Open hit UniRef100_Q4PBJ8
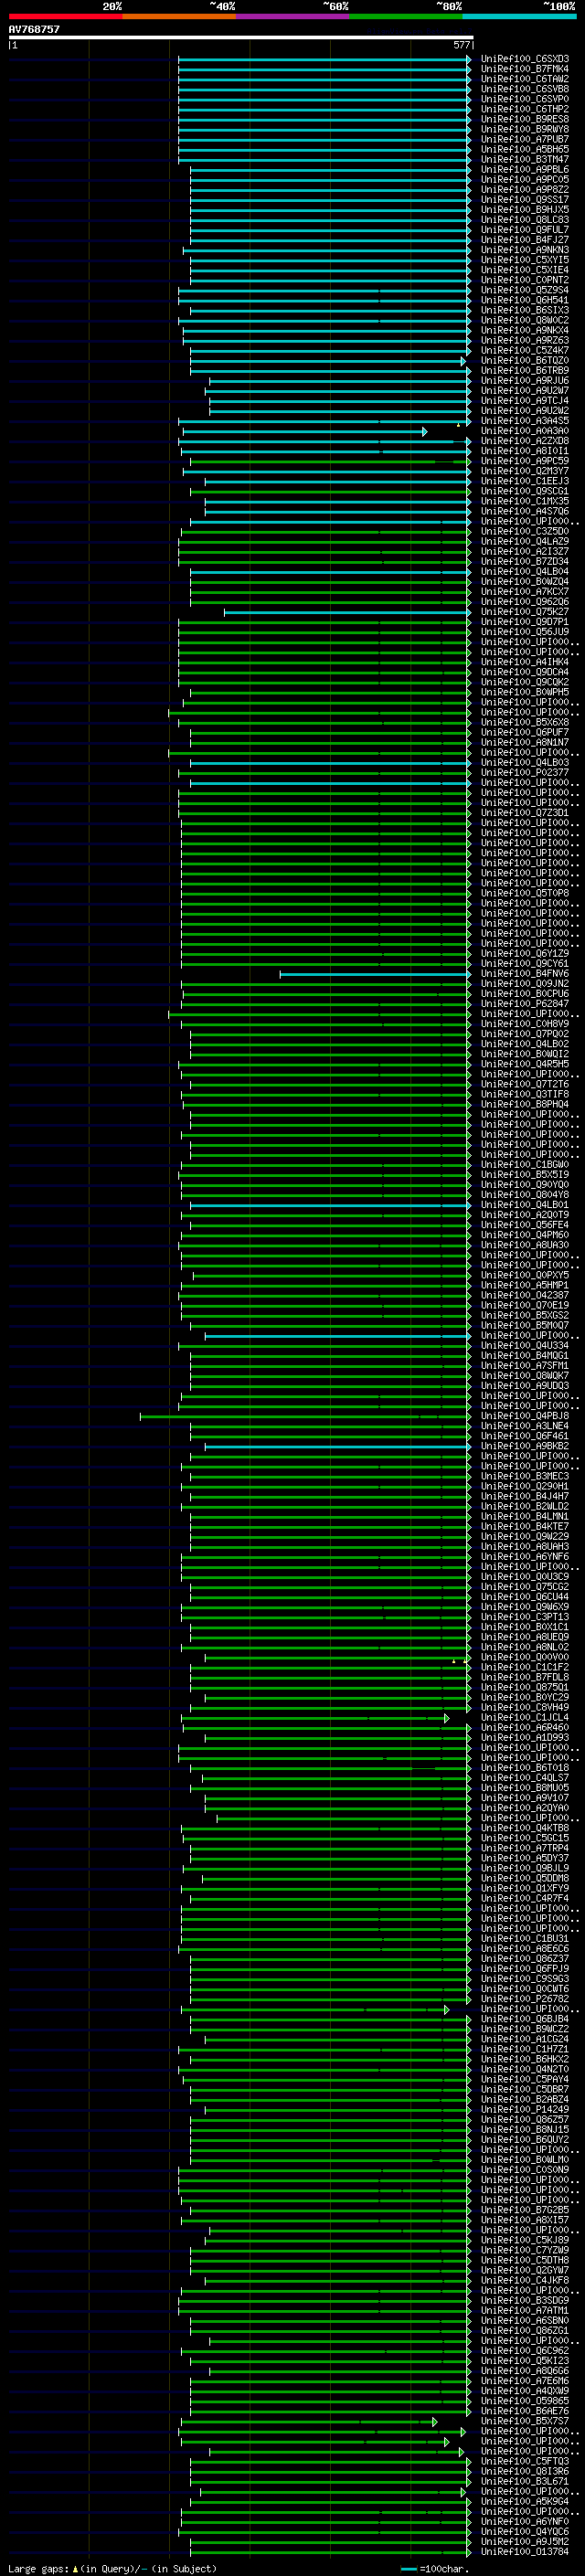 pyautogui.click(x=525, y=1416)
